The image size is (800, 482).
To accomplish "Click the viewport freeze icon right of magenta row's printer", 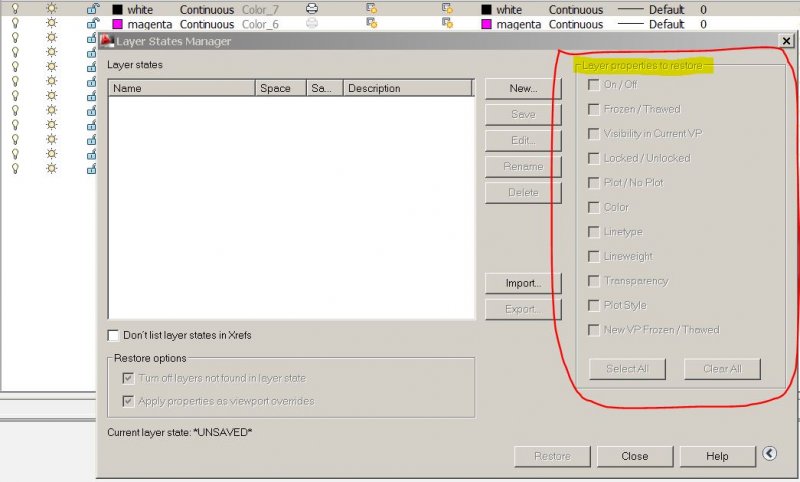I will click(372, 23).
